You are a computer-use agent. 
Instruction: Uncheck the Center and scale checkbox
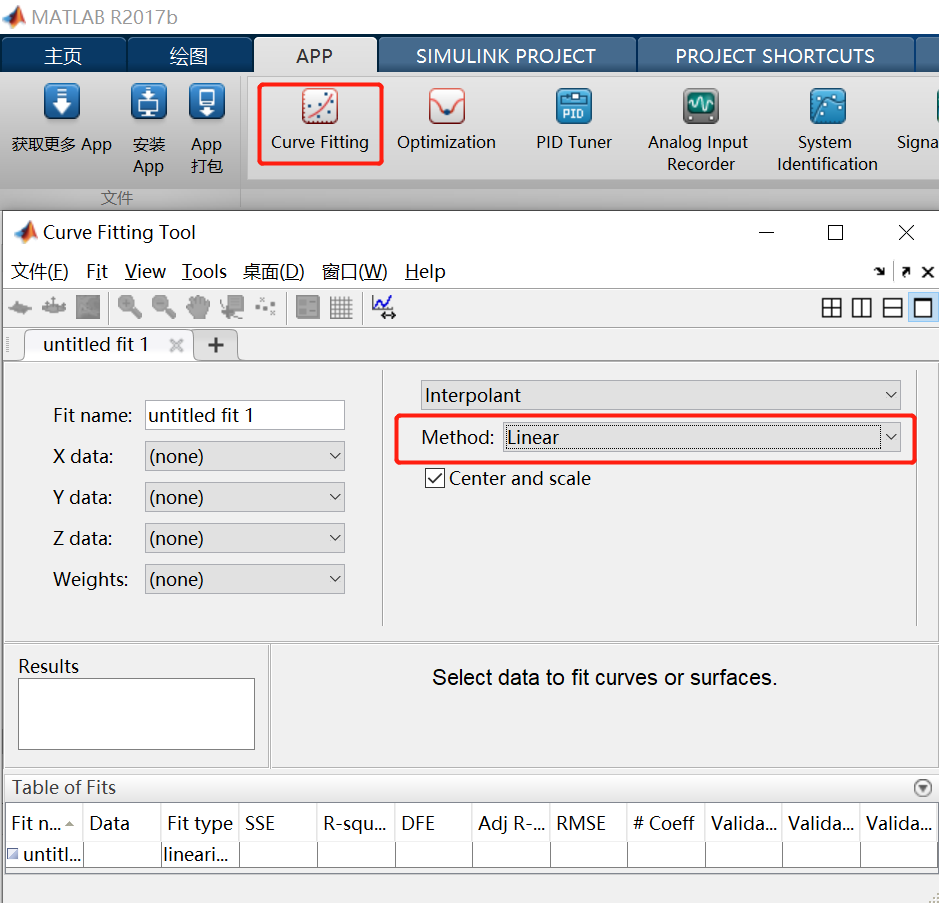[435, 478]
